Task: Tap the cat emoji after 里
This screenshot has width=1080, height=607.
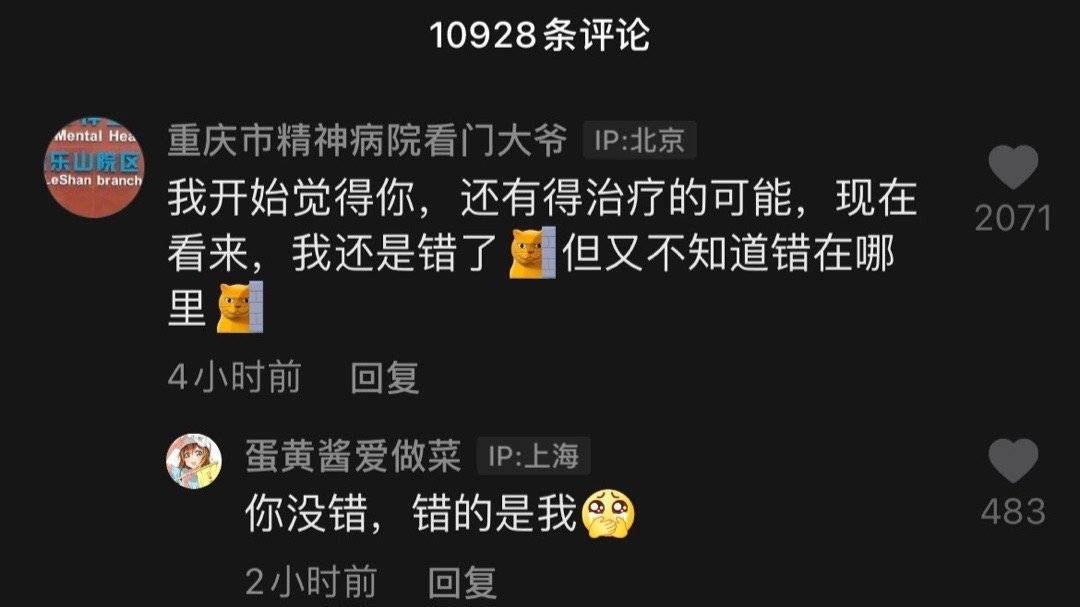Action: point(240,307)
